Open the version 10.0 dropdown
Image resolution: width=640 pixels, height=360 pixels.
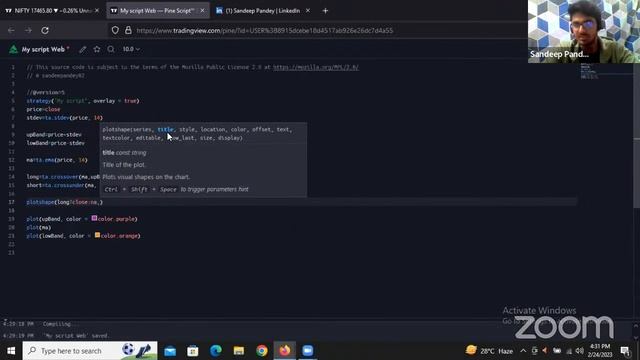[131, 49]
